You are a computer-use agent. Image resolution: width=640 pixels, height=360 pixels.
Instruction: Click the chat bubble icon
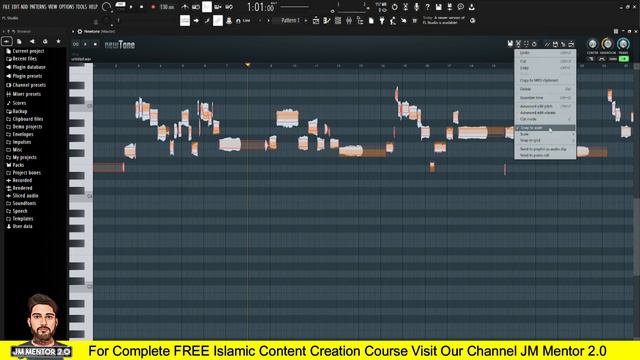(460, 7)
